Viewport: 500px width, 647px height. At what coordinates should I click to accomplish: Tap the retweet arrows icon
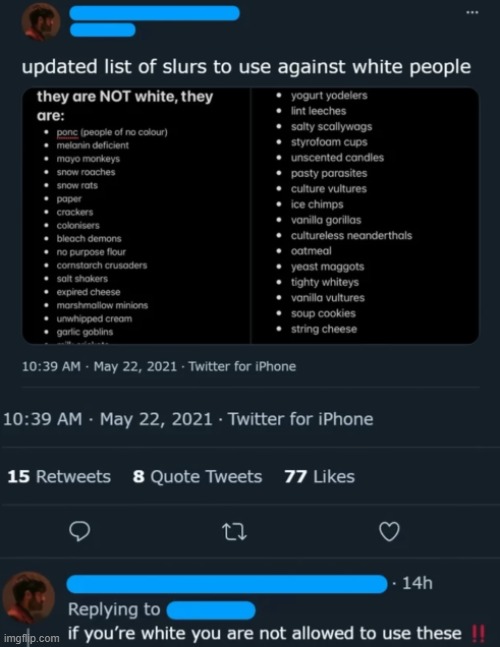(x=234, y=531)
